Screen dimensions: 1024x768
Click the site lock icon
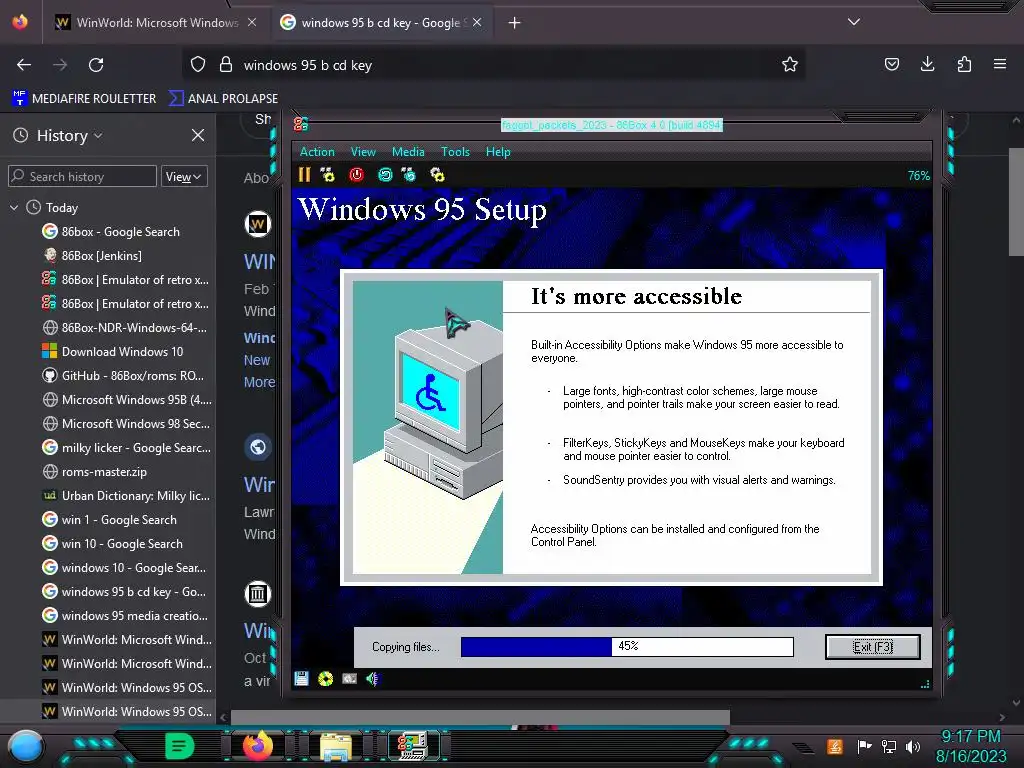tap(226, 65)
